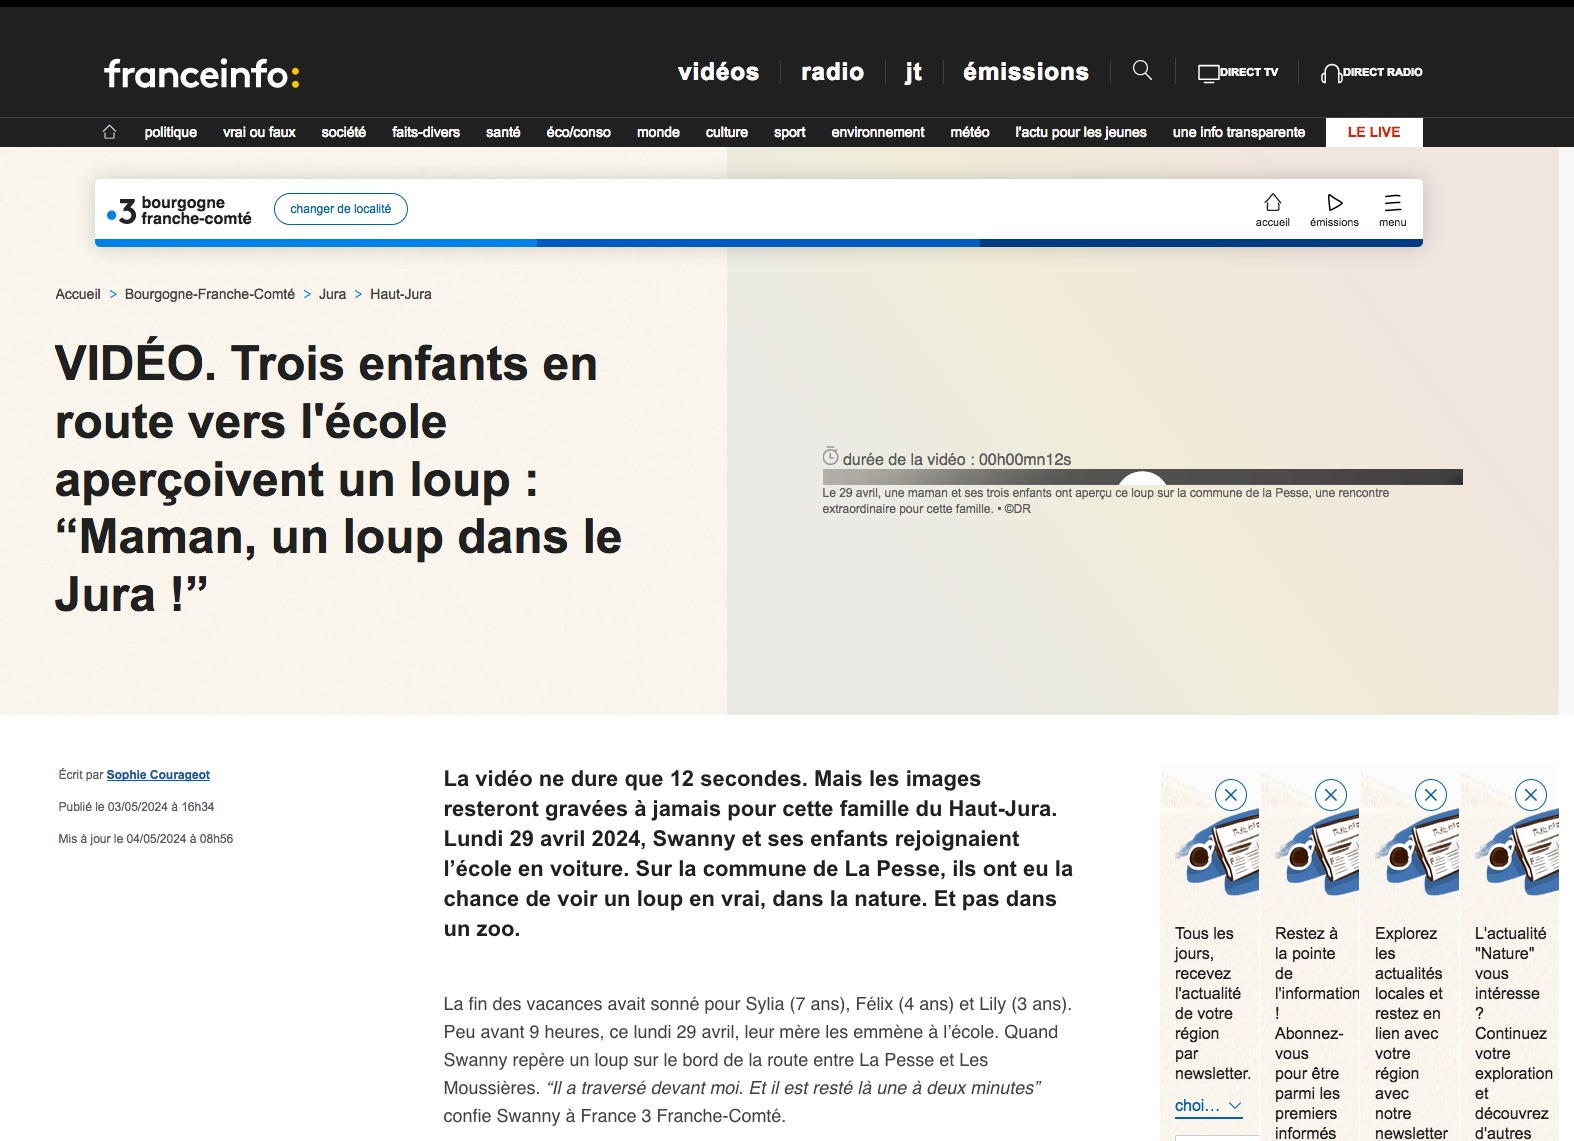Click the video progress bar
This screenshot has height=1141, width=1574.
pyautogui.click(x=1142, y=477)
